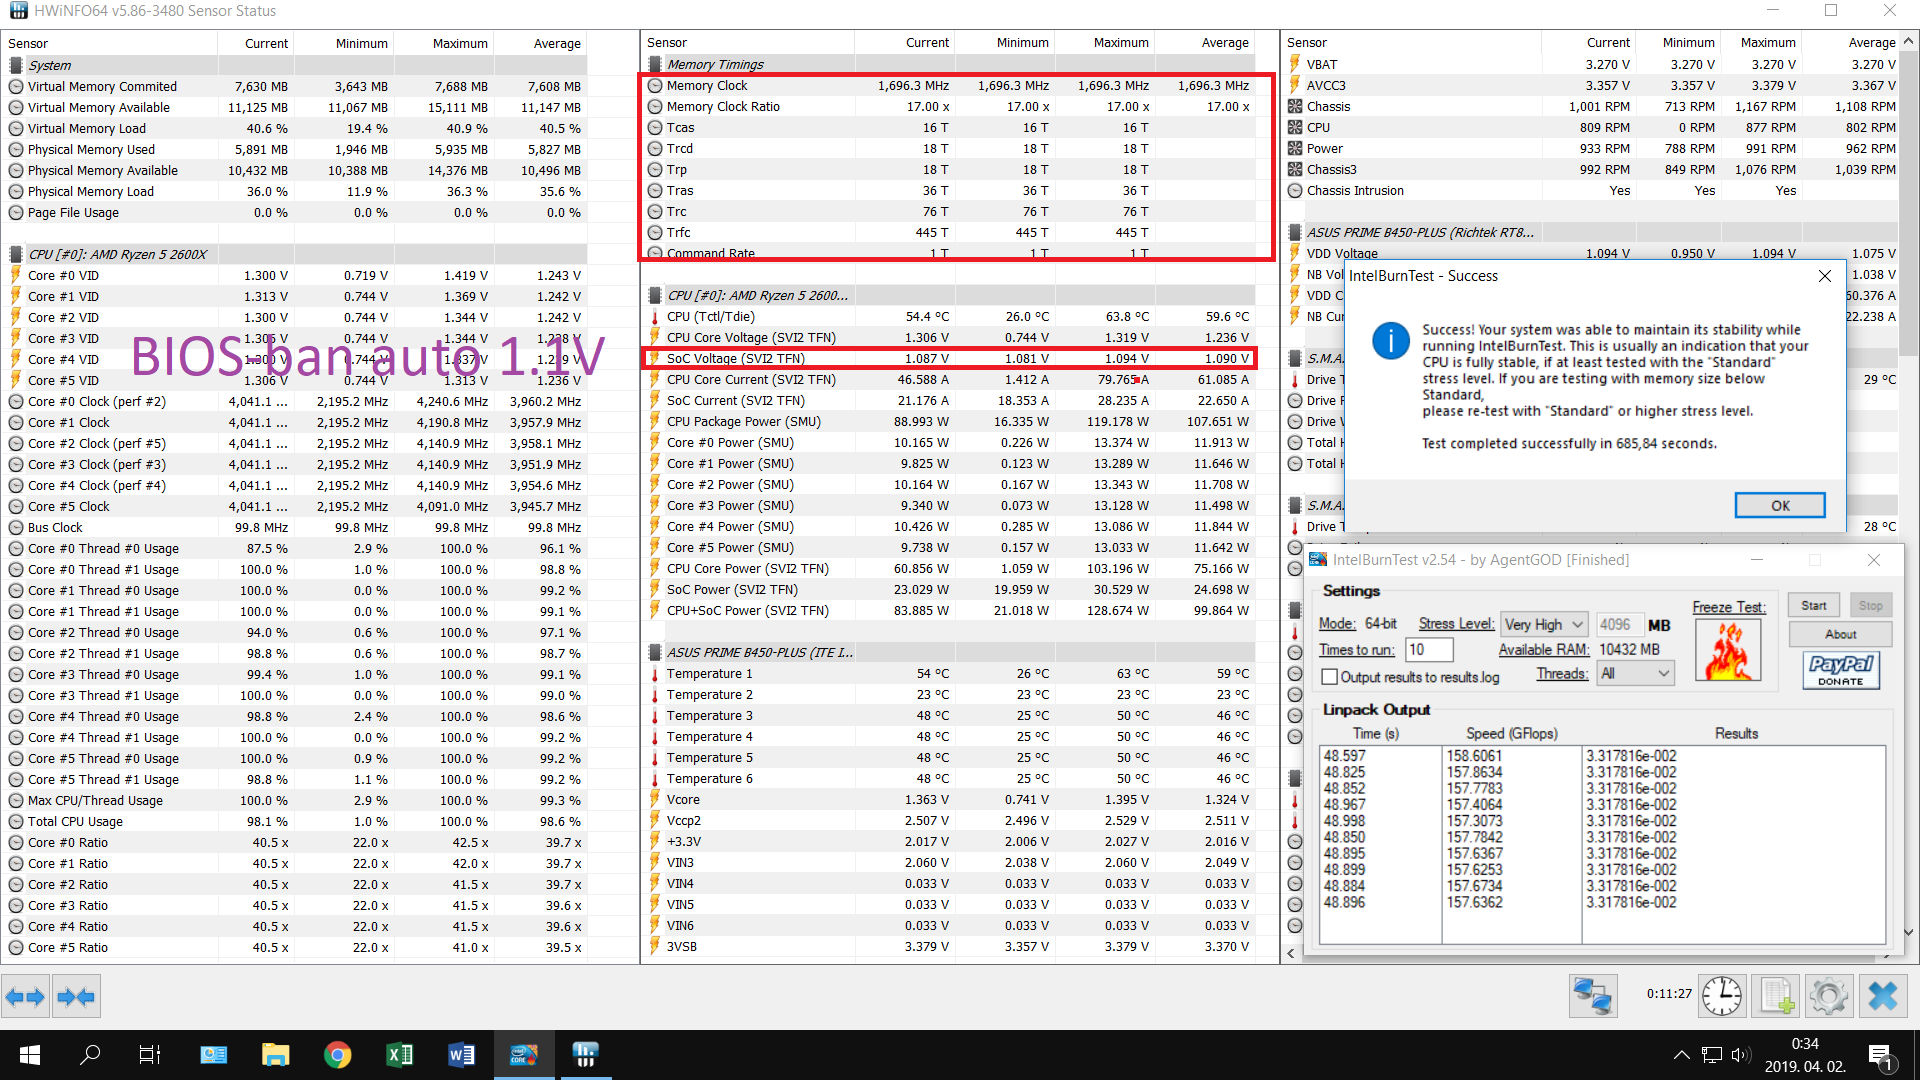Click the Current column header in left panel
This screenshot has width=1920, height=1080.
266,43
